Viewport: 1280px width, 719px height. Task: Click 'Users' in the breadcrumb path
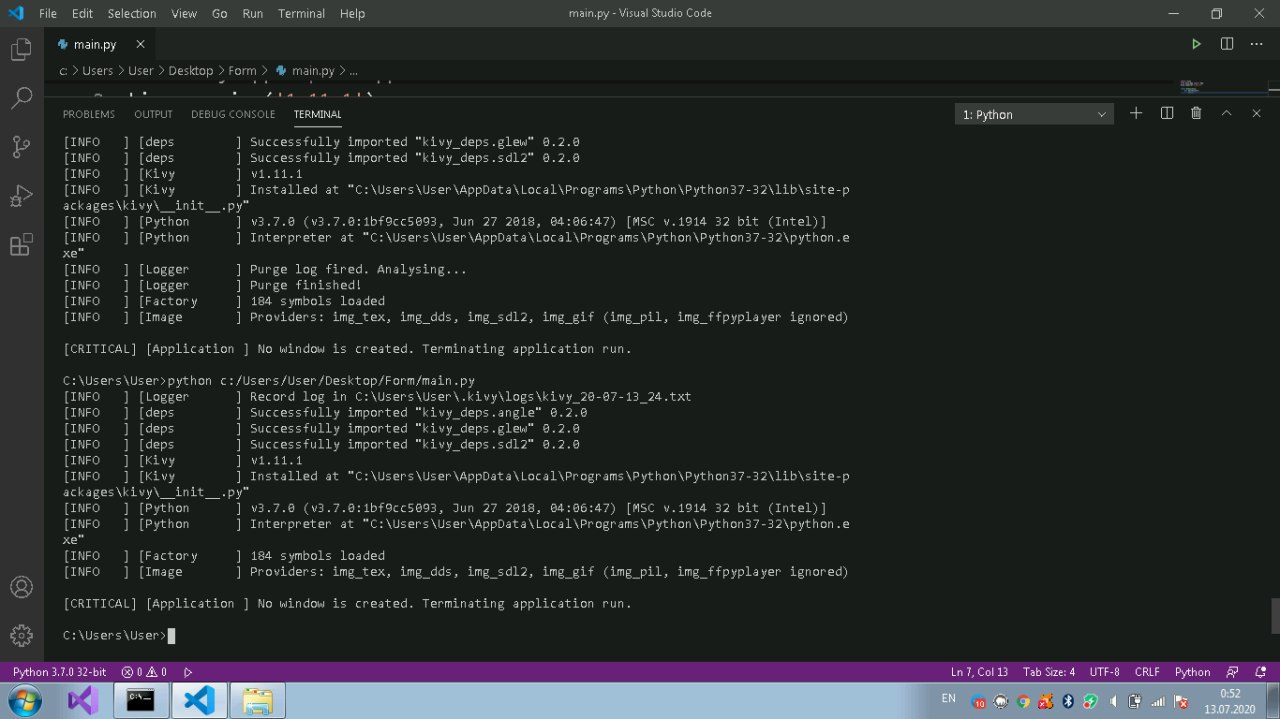point(98,71)
